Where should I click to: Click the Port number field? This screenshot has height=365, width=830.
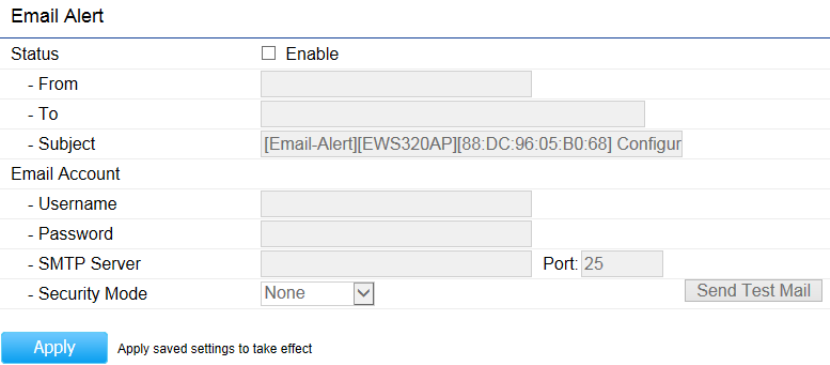click(x=622, y=263)
